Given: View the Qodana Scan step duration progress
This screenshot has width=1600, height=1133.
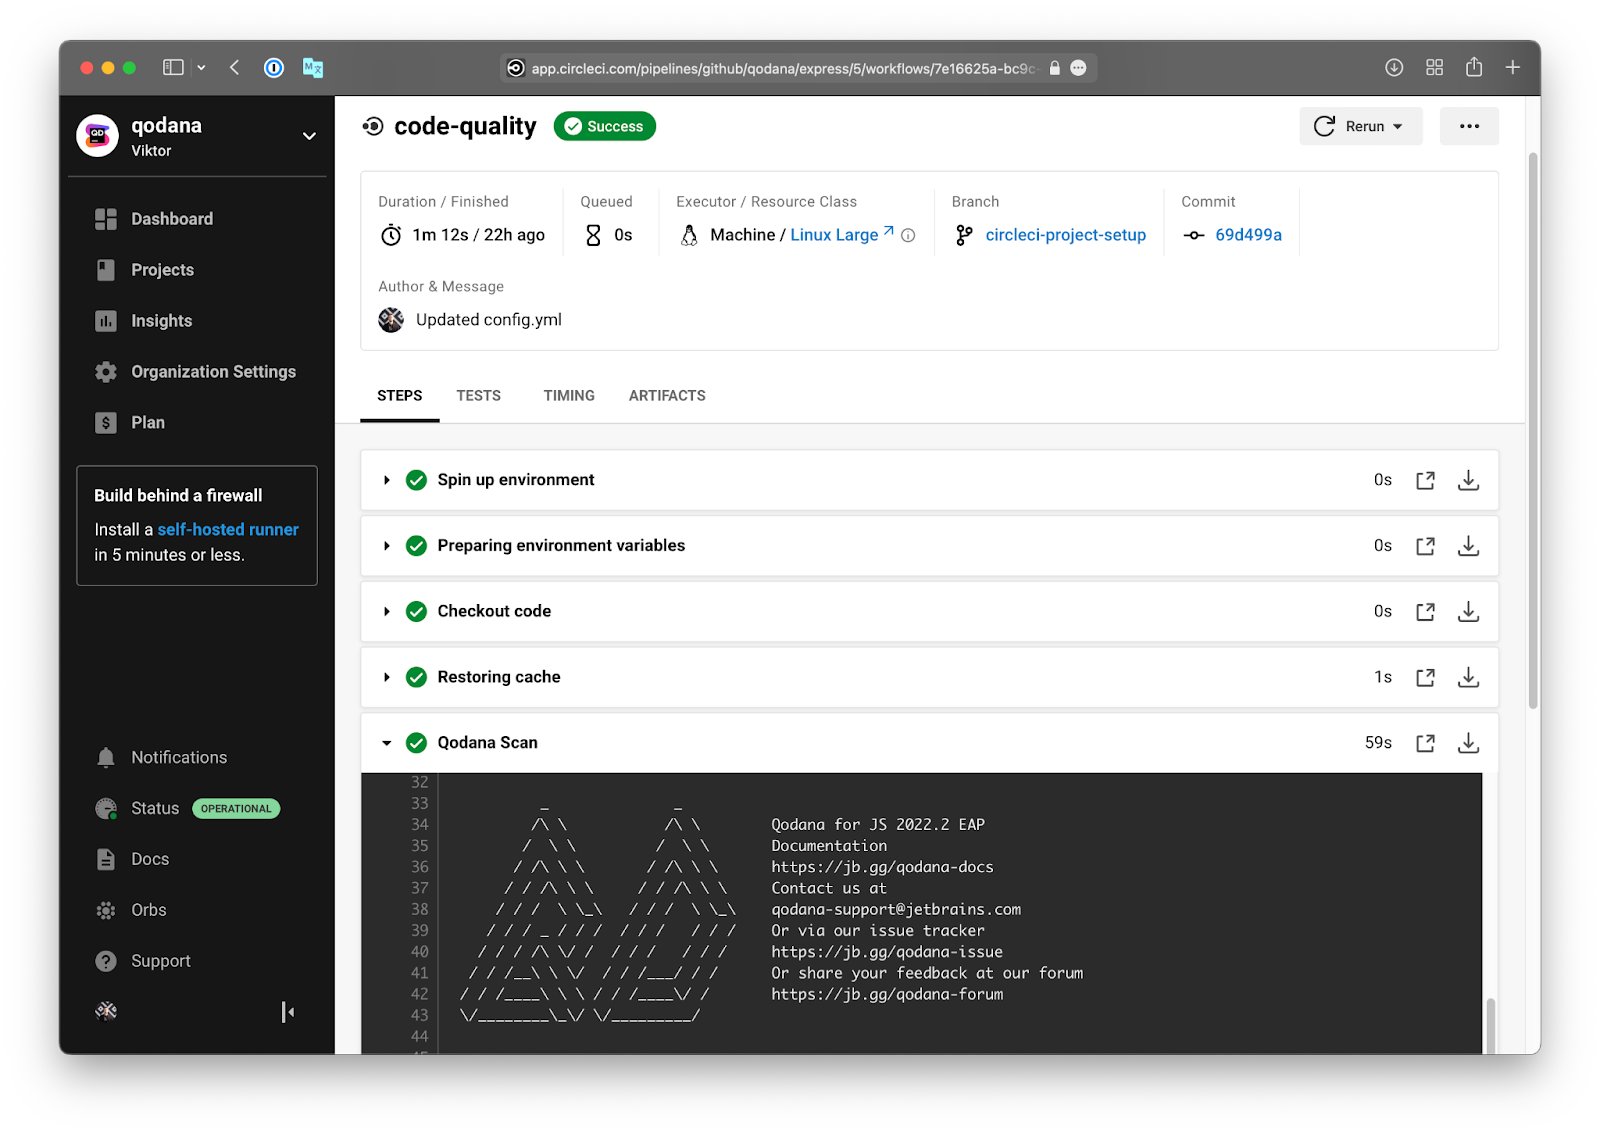Looking at the screenshot, I should [1378, 742].
